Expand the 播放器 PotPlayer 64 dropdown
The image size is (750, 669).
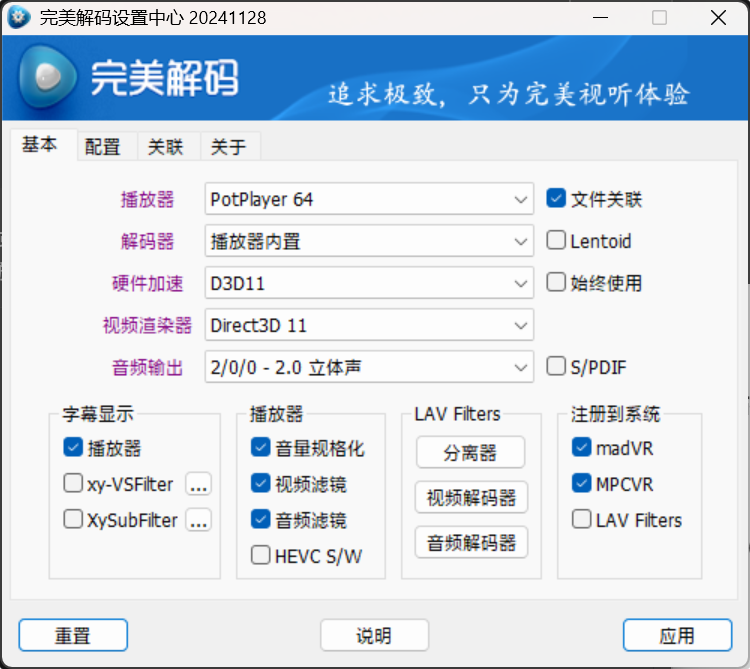(x=368, y=200)
